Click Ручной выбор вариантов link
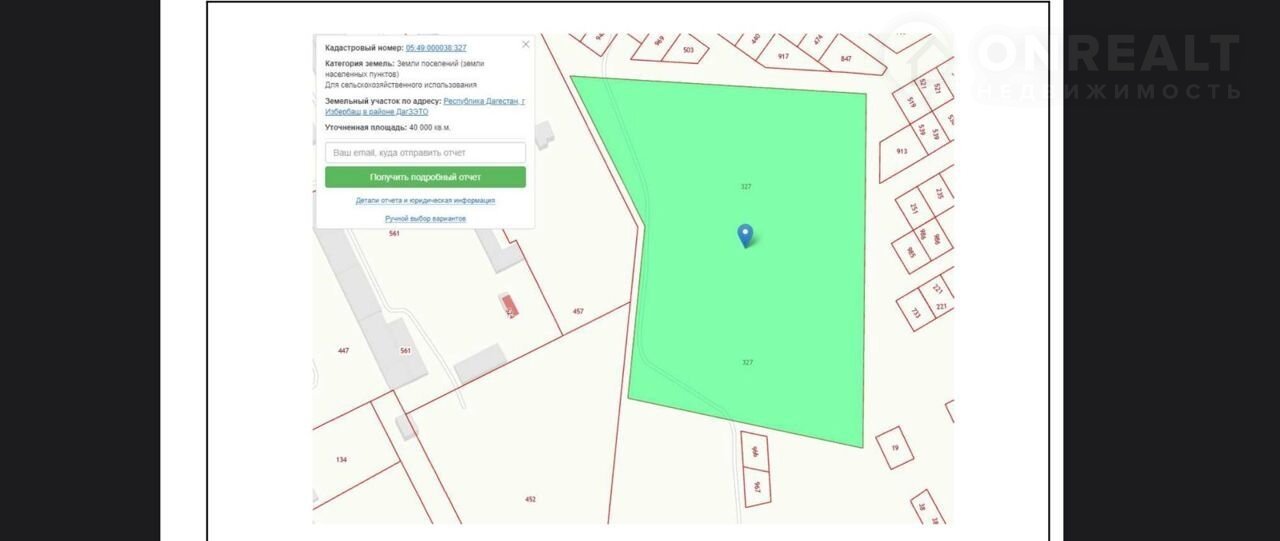1280x541 pixels. click(425, 218)
